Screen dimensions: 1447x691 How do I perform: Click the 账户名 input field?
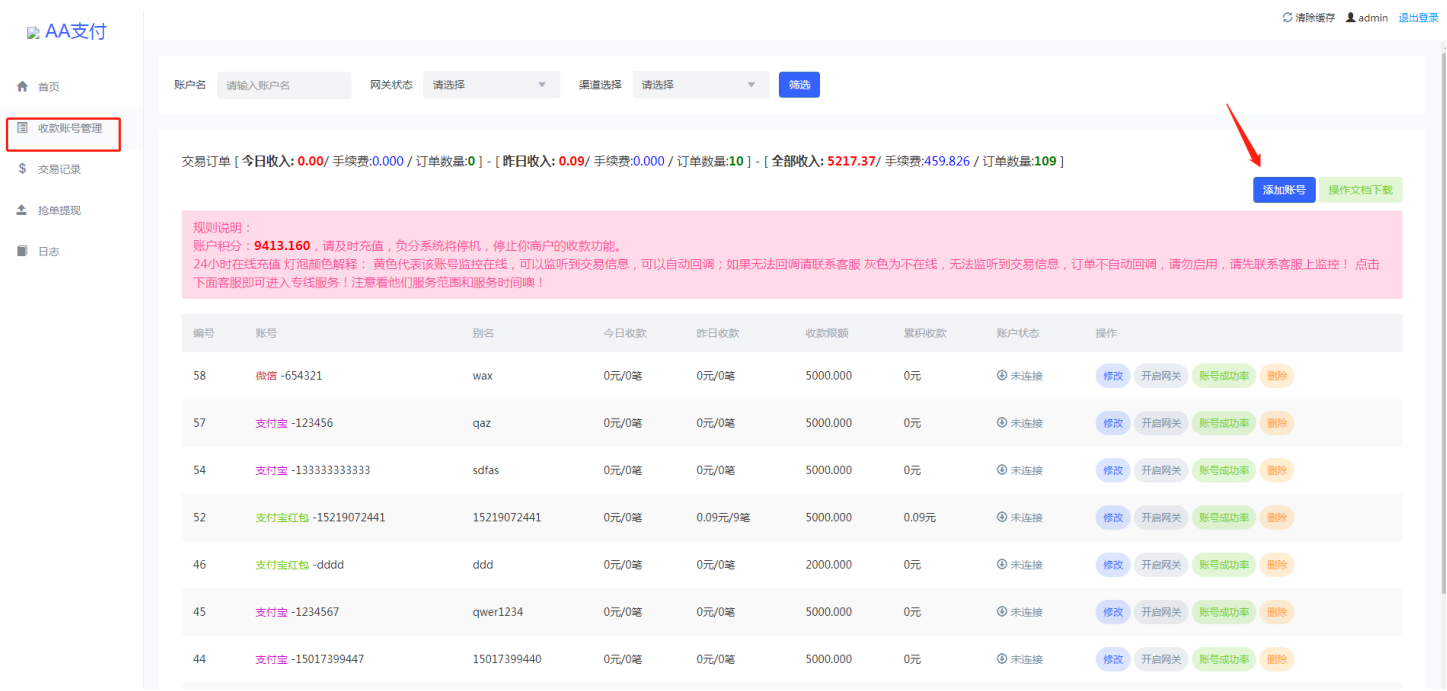284,85
